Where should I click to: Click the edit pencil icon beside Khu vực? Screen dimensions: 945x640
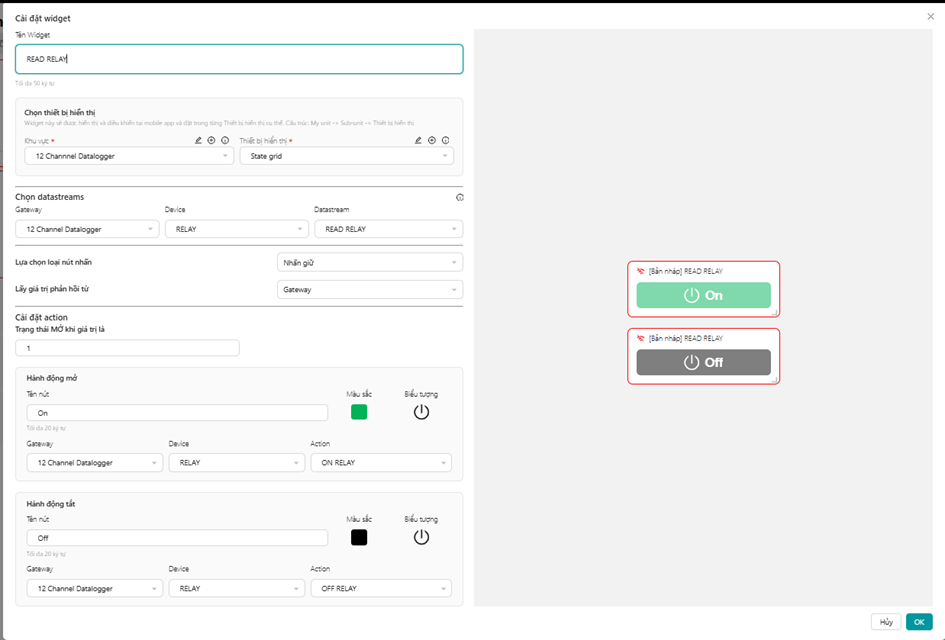coord(198,140)
